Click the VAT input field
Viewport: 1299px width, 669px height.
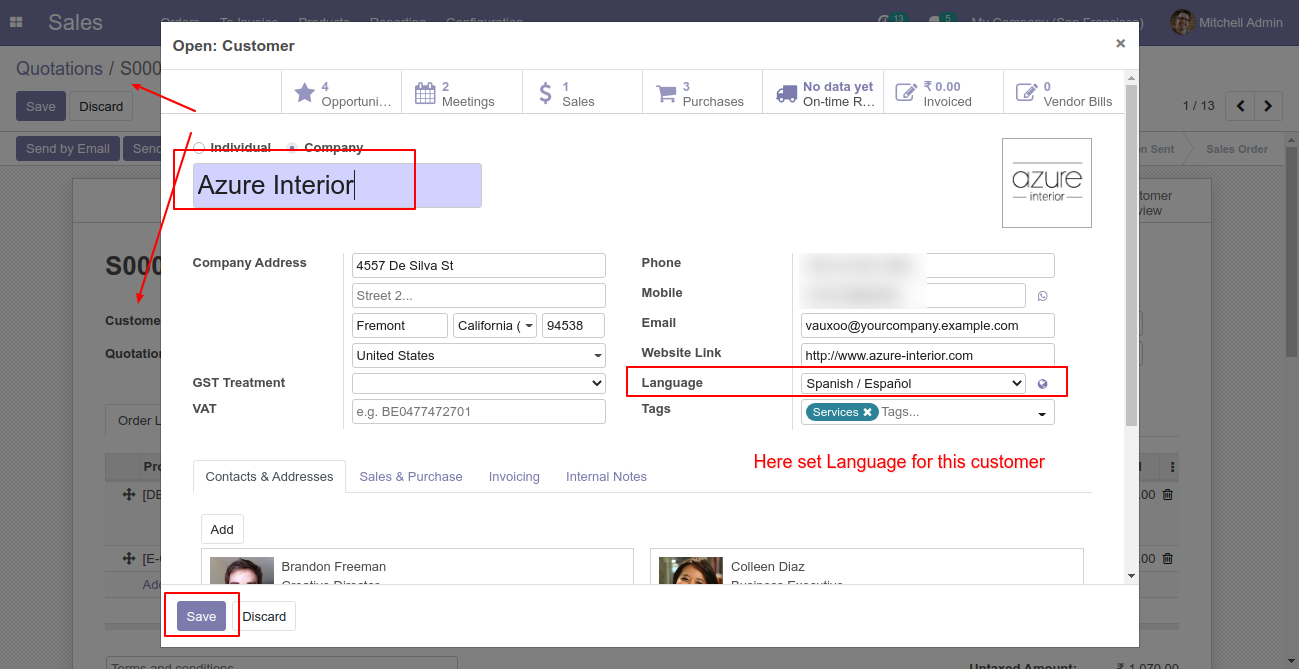[479, 412]
